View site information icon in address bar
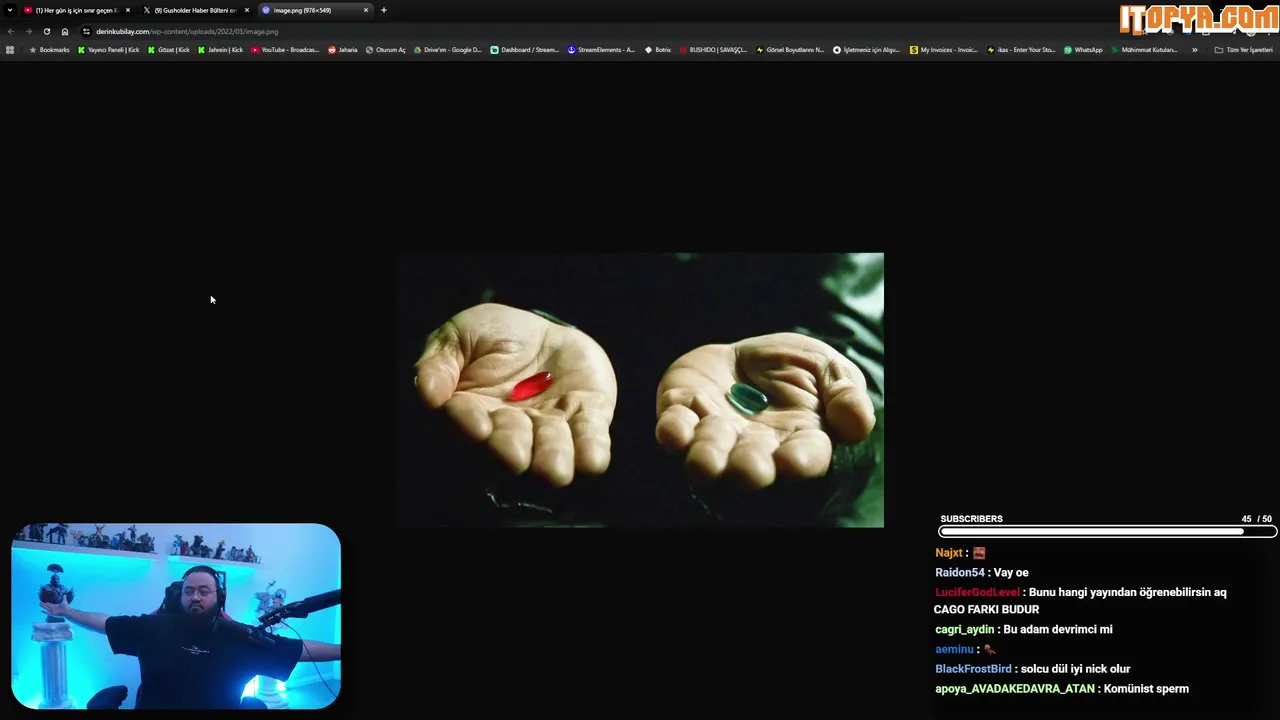This screenshot has width=1280, height=720. [86, 31]
